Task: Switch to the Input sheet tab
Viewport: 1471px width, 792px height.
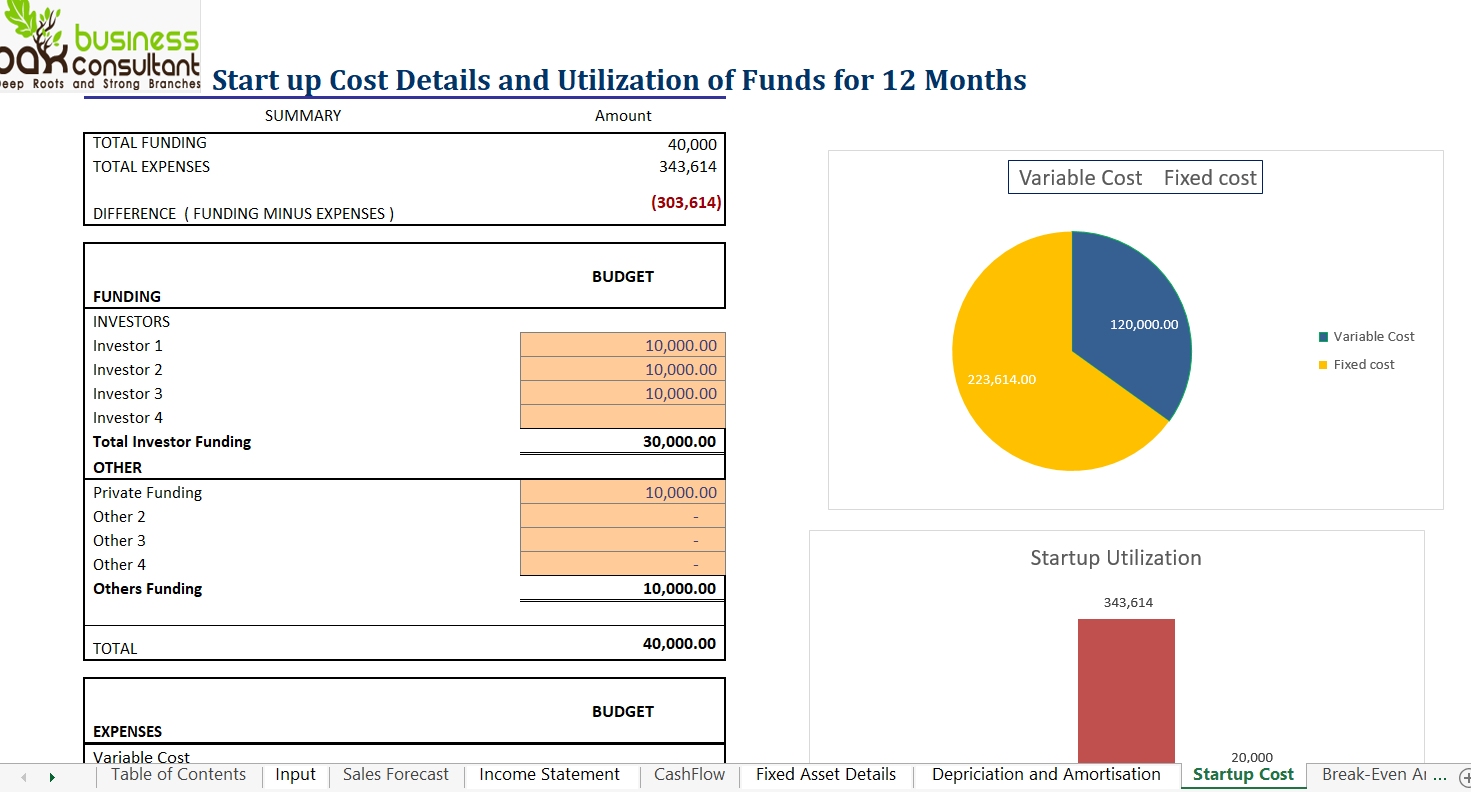Action: (x=295, y=775)
